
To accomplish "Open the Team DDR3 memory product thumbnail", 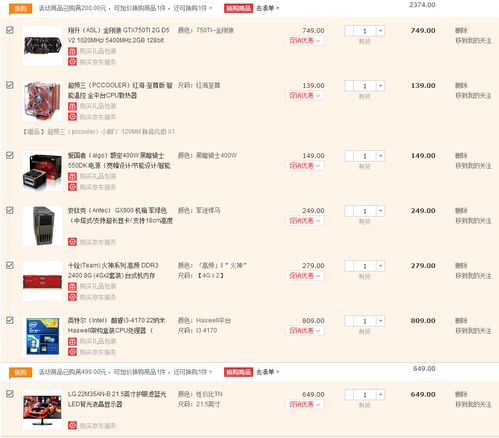I will pyautogui.click(x=42, y=281).
